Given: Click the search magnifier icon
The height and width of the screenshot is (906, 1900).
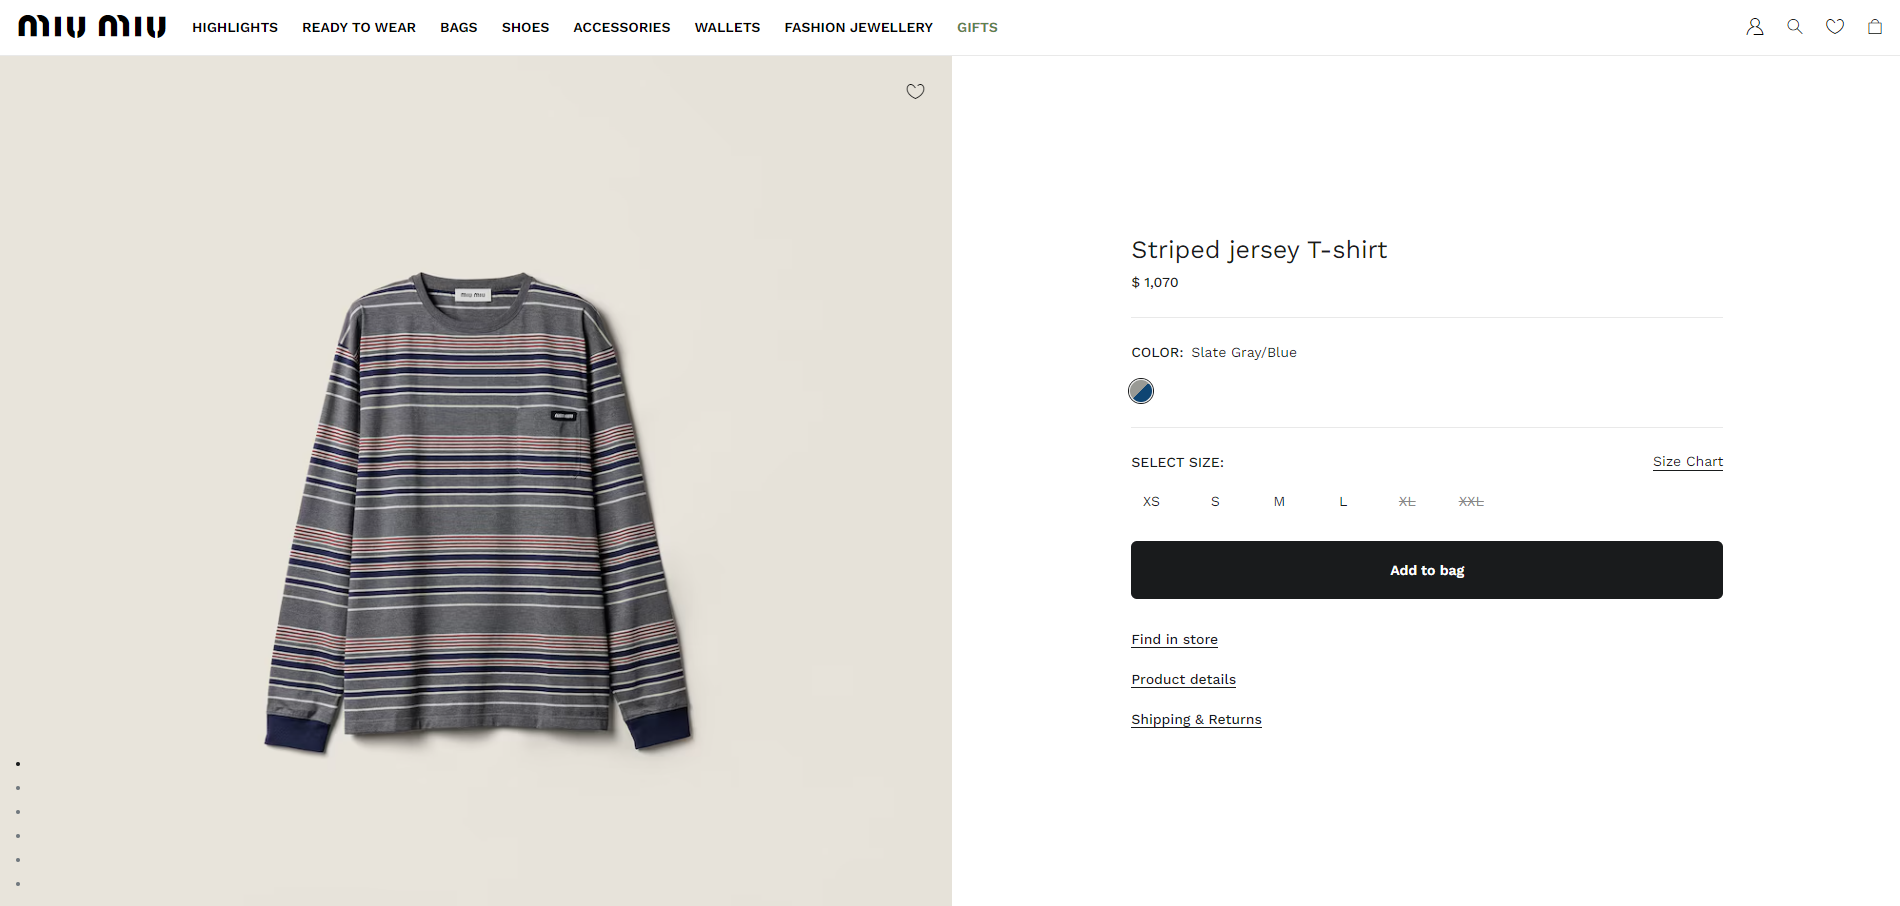Looking at the screenshot, I should (1795, 27).
